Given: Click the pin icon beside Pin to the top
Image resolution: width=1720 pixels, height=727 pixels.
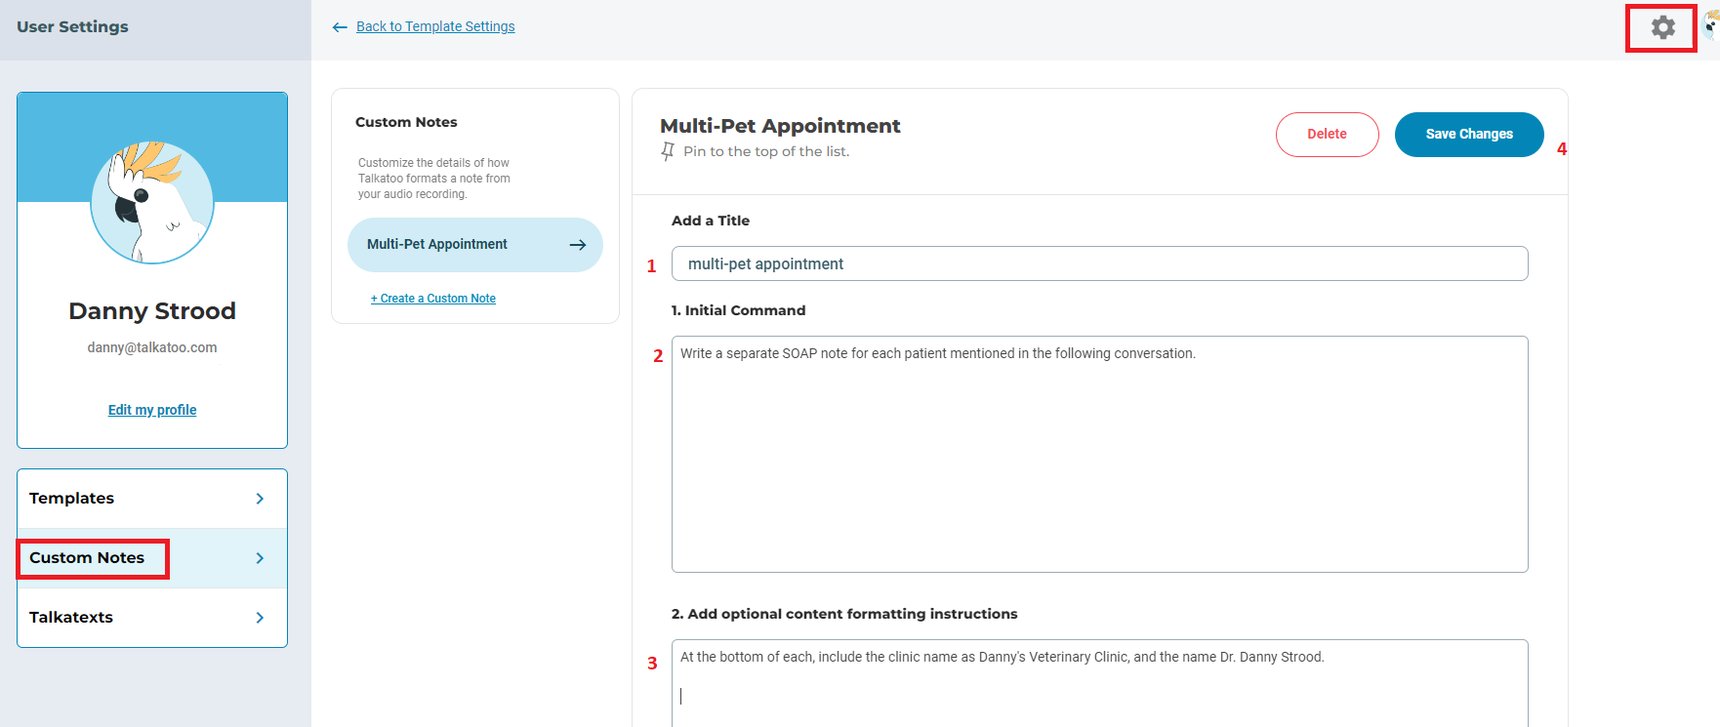Looking at the screenshot, I should click(668, 151).
